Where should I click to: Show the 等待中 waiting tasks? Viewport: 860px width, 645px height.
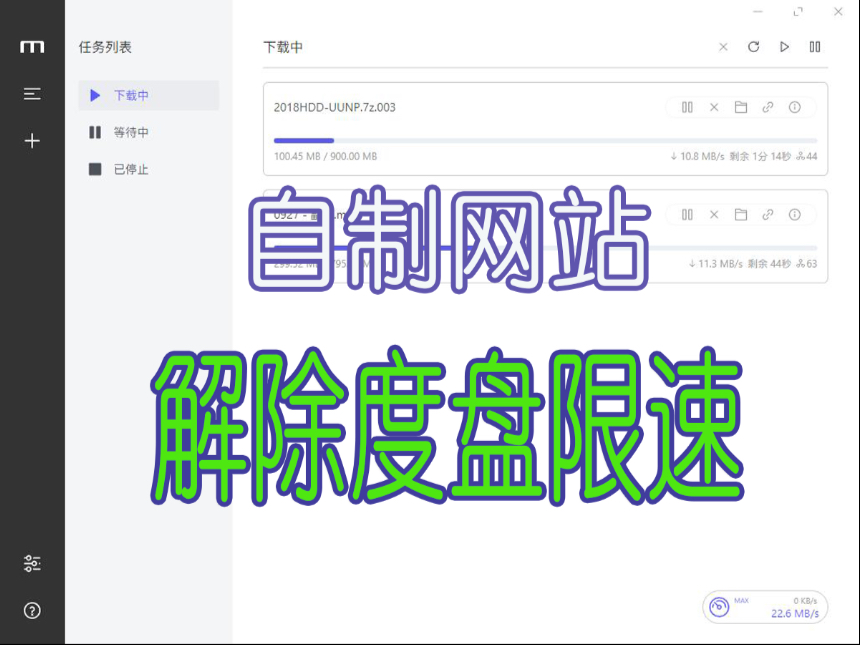(149, 132)
